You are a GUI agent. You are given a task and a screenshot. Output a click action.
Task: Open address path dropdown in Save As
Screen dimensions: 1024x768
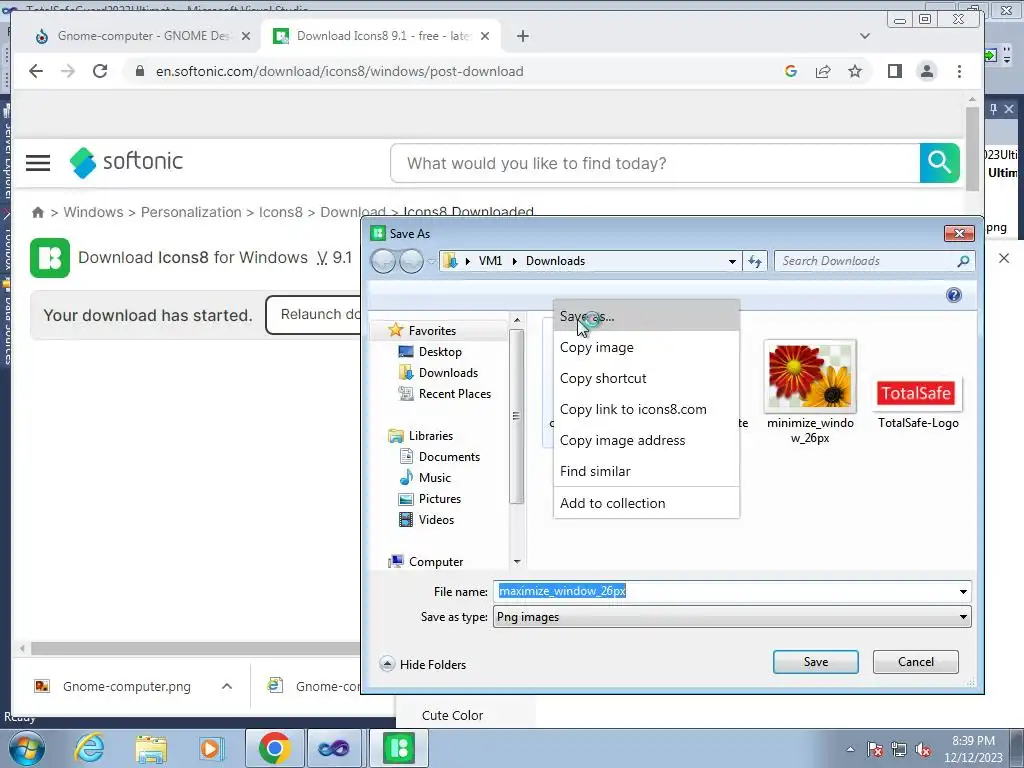coord(732,261)
